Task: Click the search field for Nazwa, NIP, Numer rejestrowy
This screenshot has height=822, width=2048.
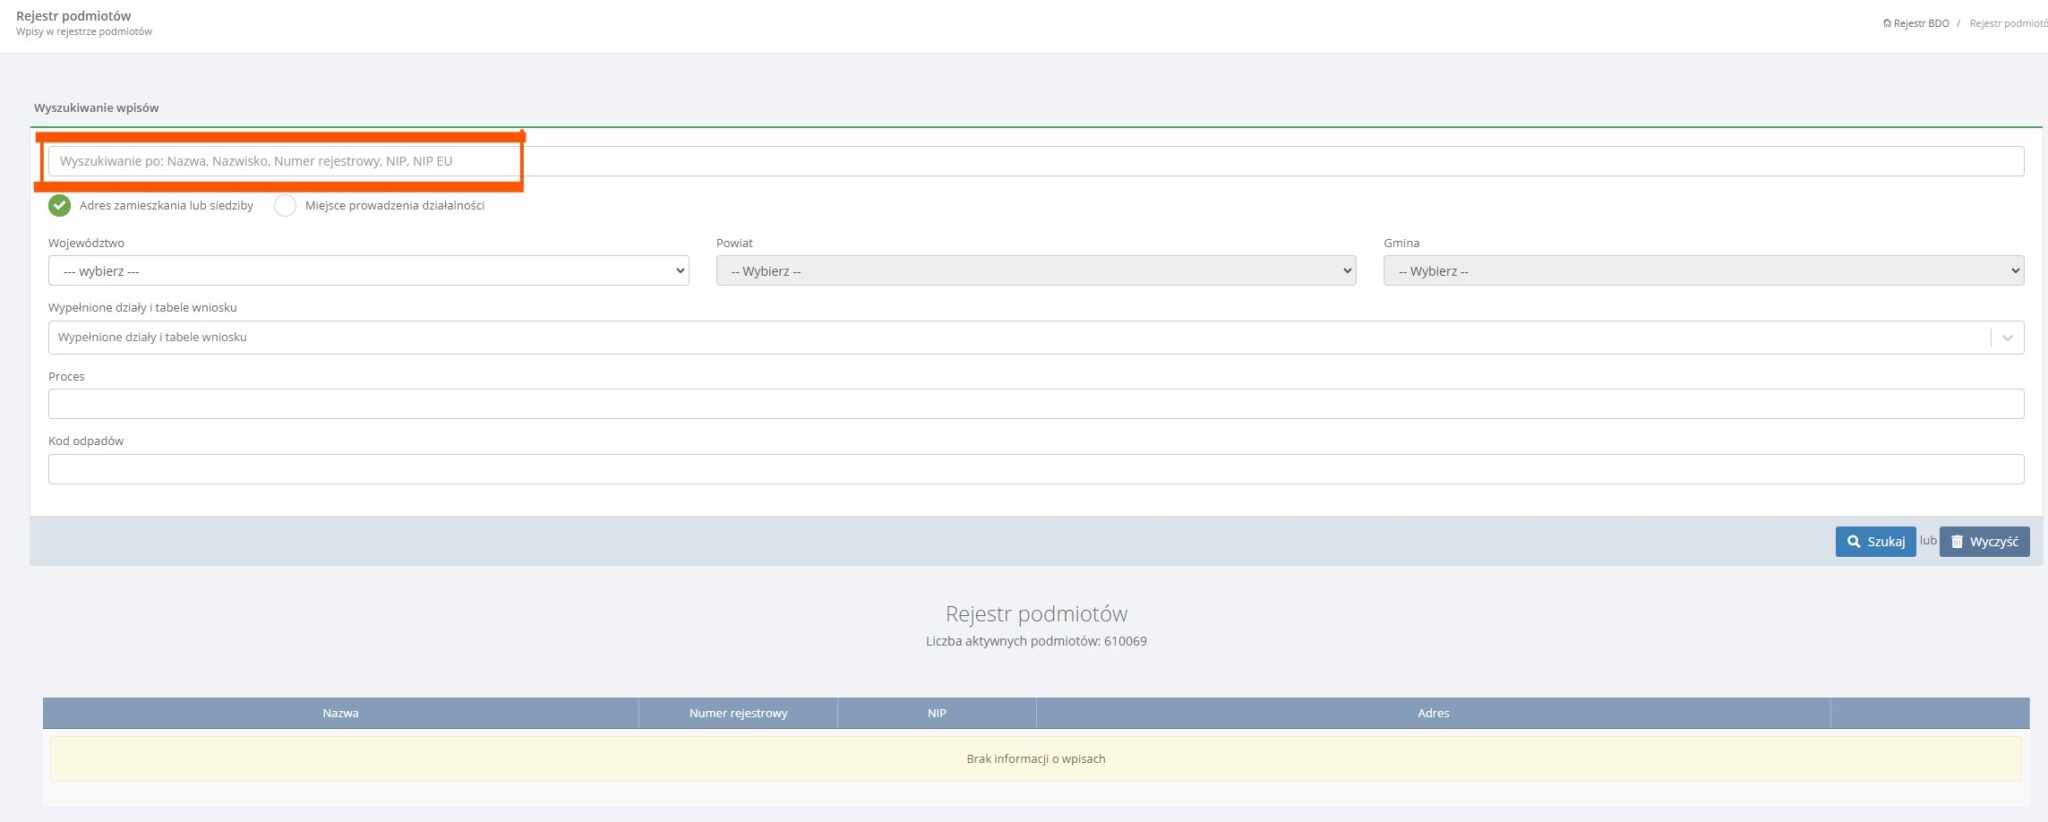Action: point(1036,161)
